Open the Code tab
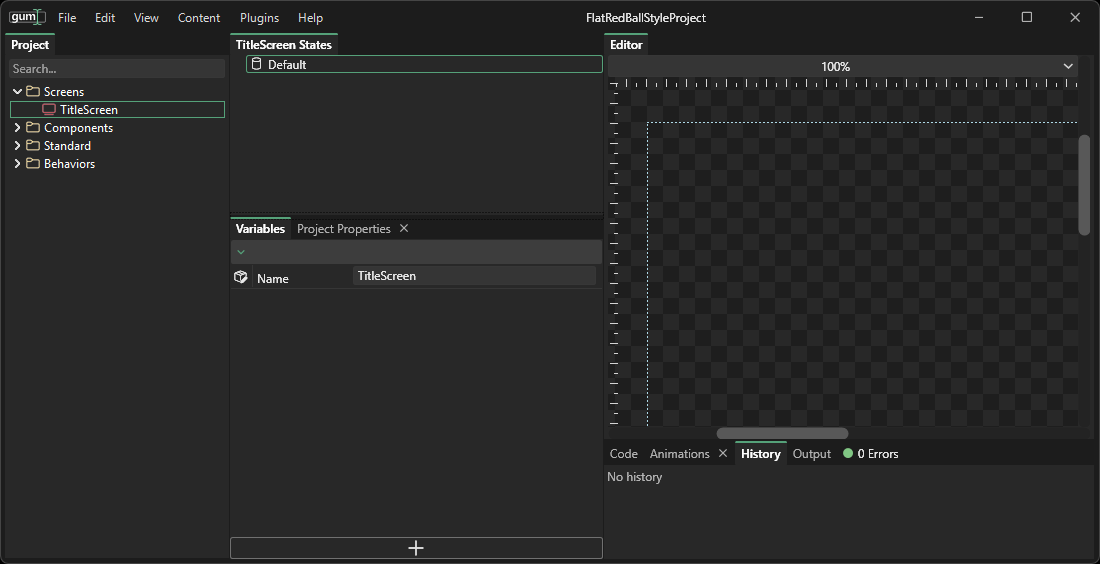 [623, 454]
